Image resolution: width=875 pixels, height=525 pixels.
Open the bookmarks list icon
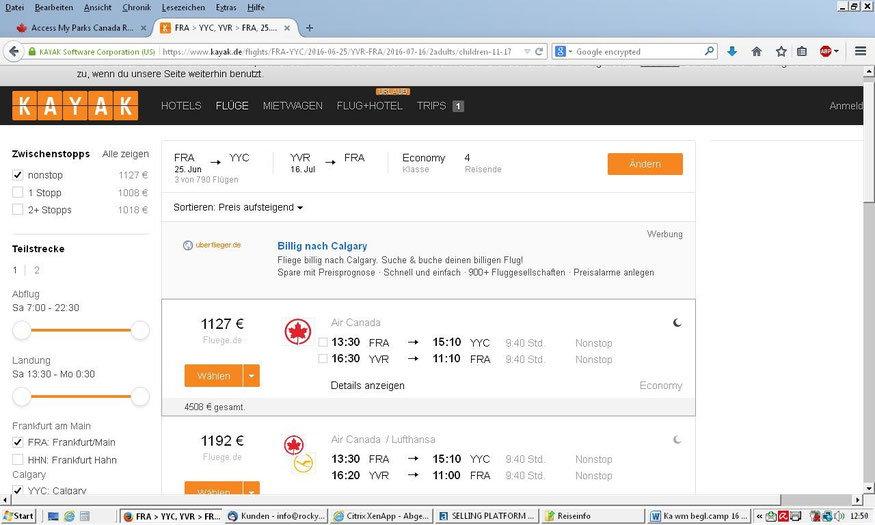801,51
